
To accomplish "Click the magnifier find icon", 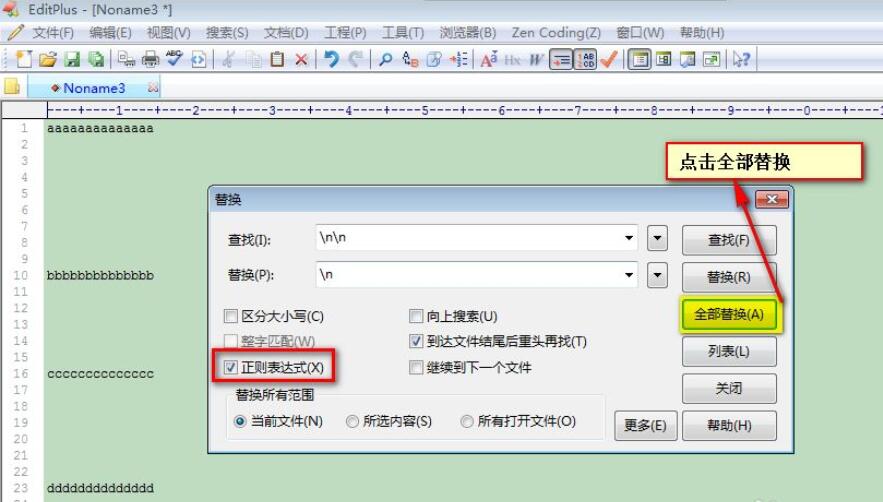I will click(385, 59).
